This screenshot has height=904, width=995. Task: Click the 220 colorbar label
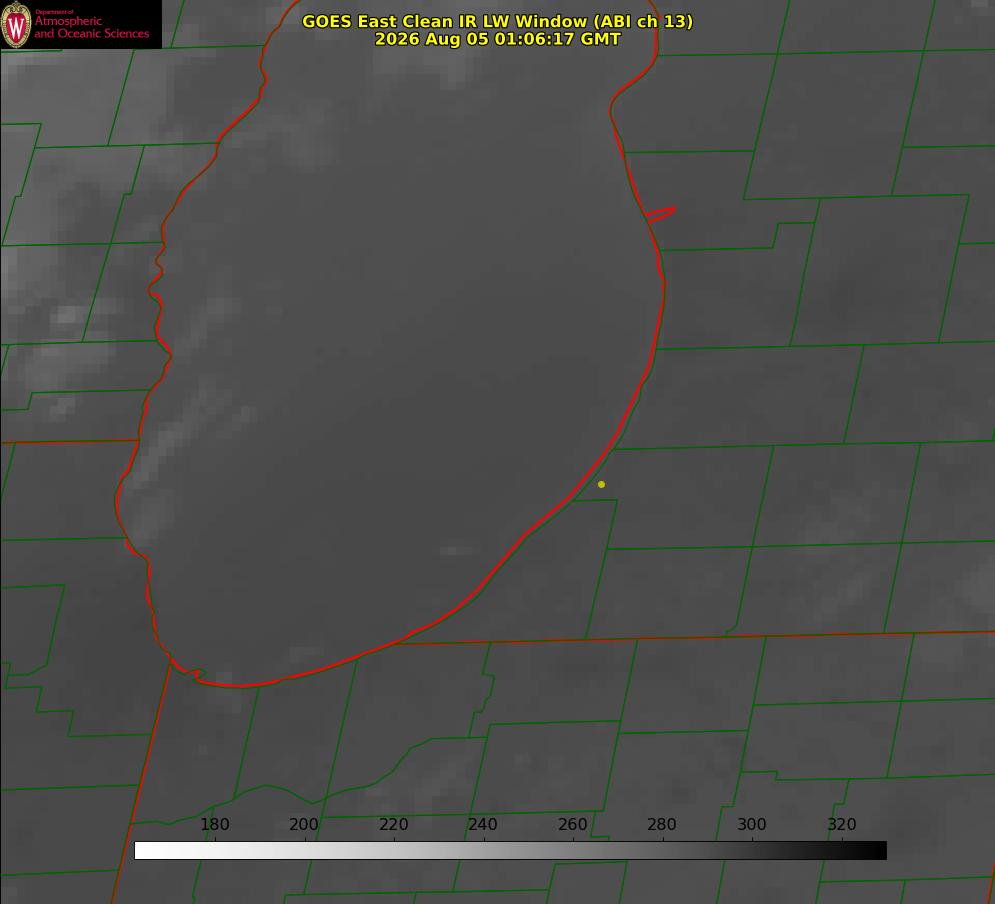tap(393, 824)
